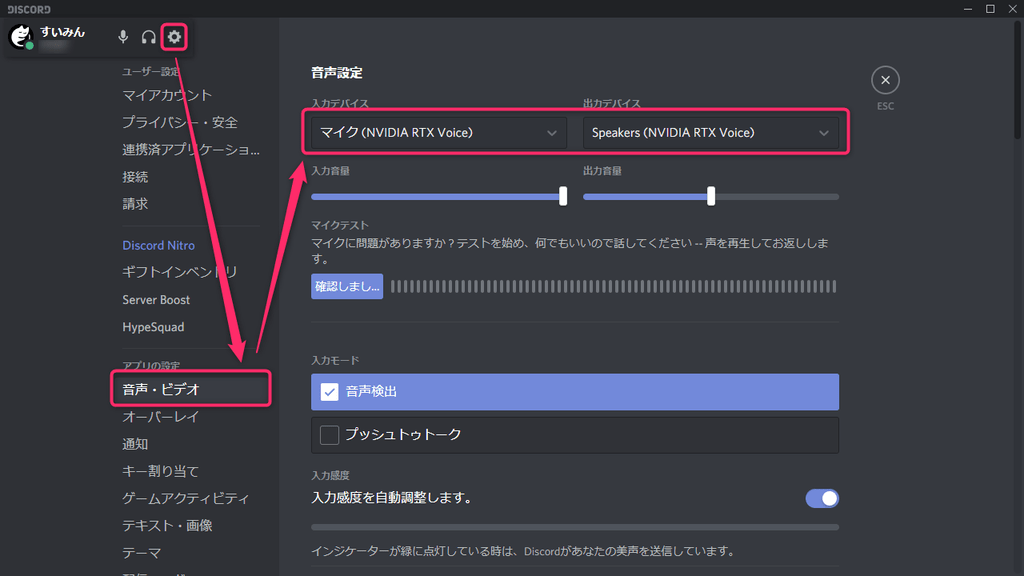The image size is (1024, 576).
Task: Click the 出力音量 slider handle
Action: [711, 196]
